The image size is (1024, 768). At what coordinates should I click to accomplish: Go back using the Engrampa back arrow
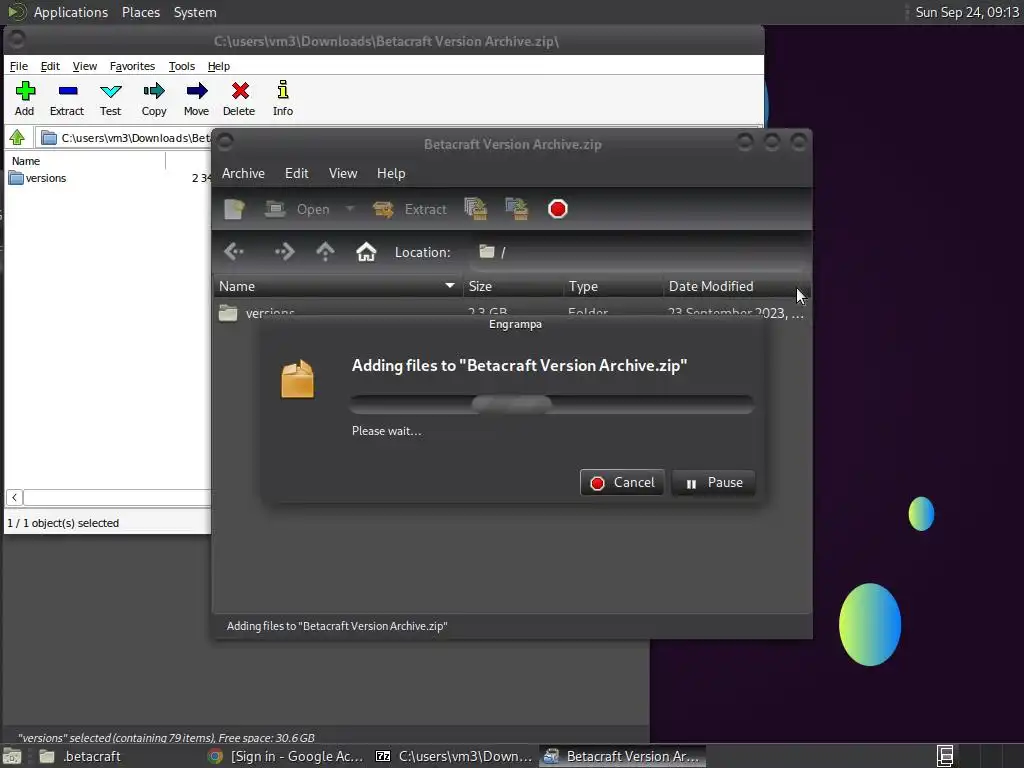tap(234, 251)
